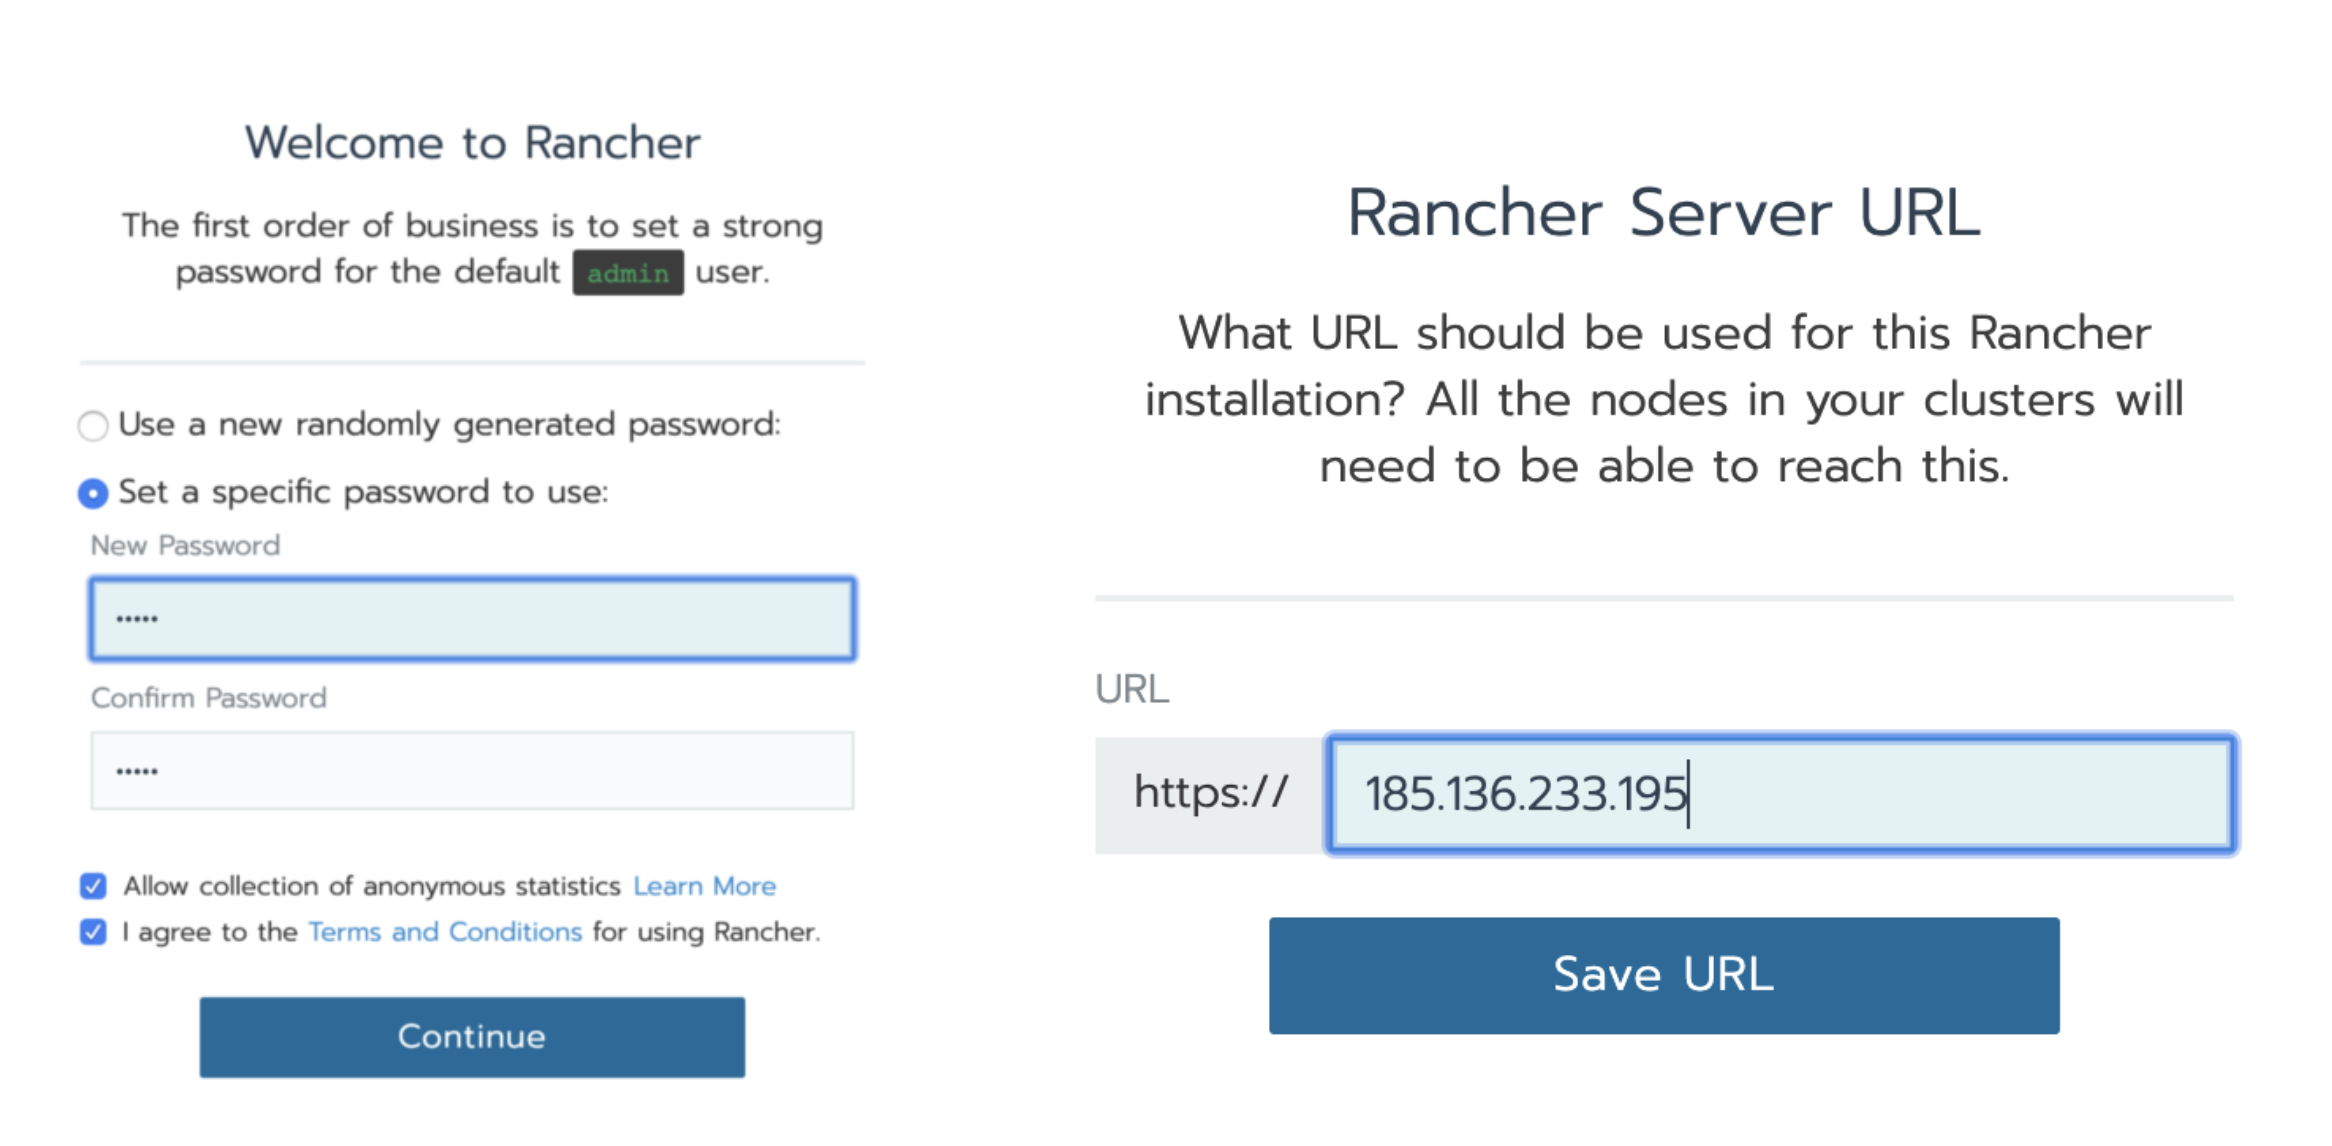Click the text 'for using Rancher'

click(x=706, y=932)
